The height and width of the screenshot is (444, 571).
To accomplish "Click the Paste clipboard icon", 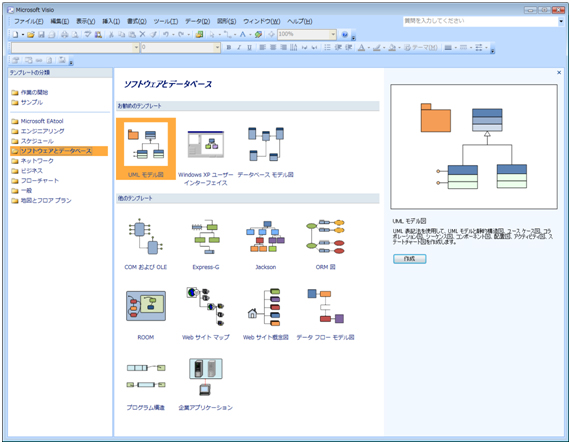I will (132, 35).
